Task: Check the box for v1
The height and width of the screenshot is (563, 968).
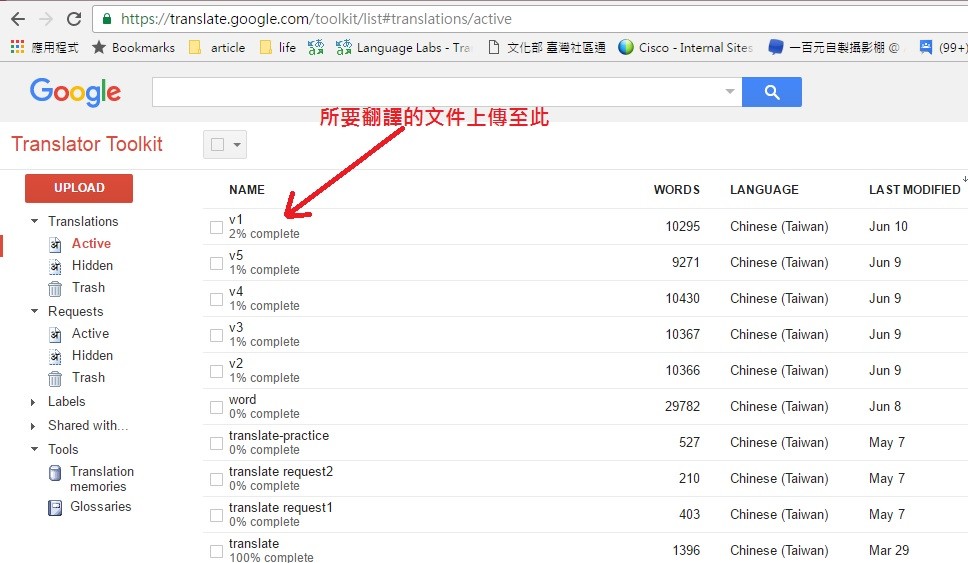Action: point(216,227)
